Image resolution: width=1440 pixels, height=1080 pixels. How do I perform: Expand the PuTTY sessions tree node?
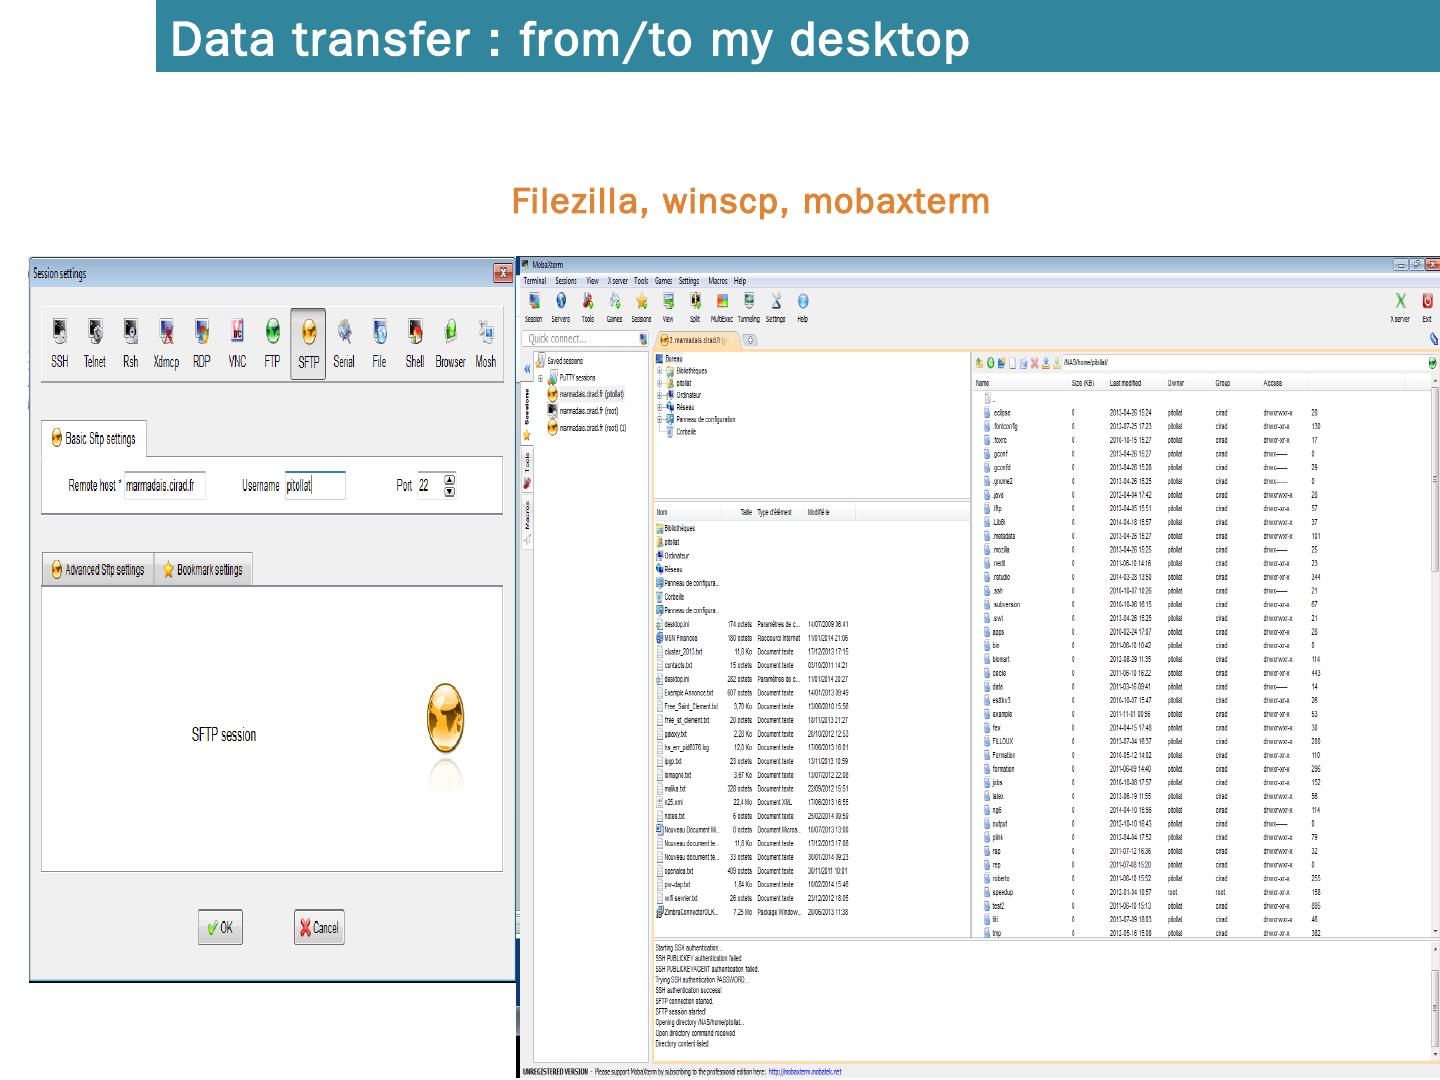pos(541,378)
